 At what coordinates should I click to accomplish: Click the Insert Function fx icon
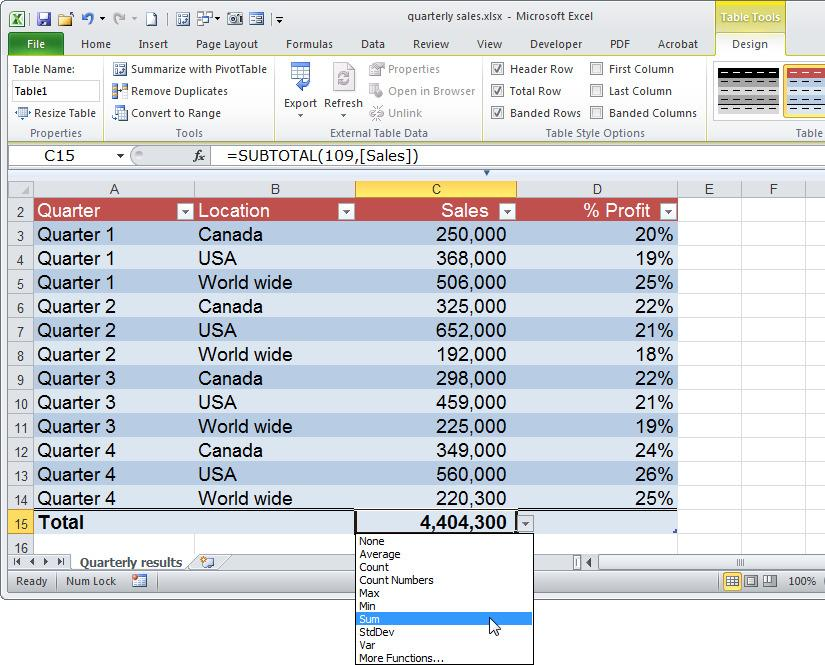199,156
